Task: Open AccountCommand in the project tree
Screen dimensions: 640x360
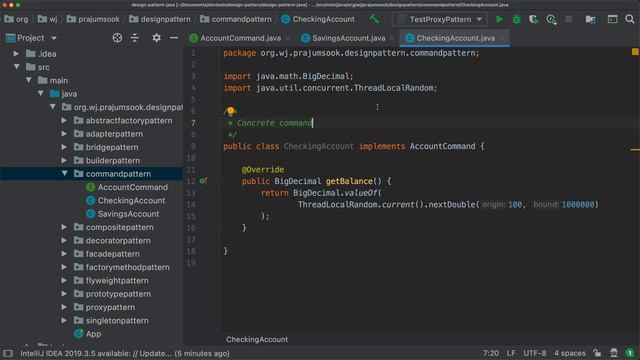Action: point(132,187)
